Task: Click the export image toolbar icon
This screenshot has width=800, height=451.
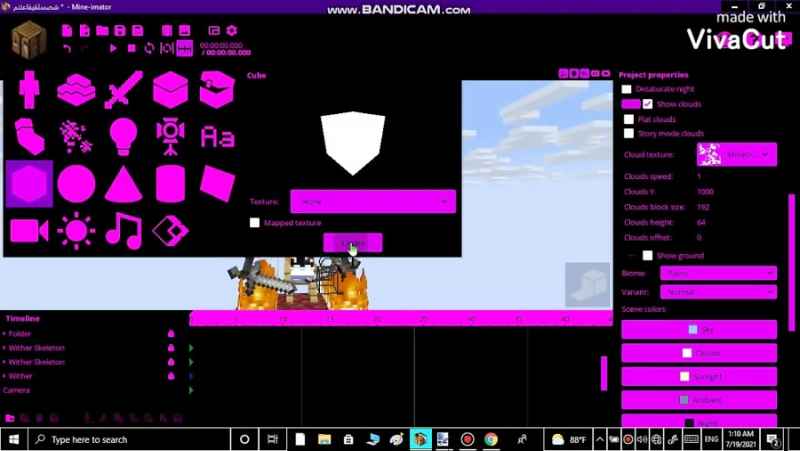Action: [x=184, y=31]
